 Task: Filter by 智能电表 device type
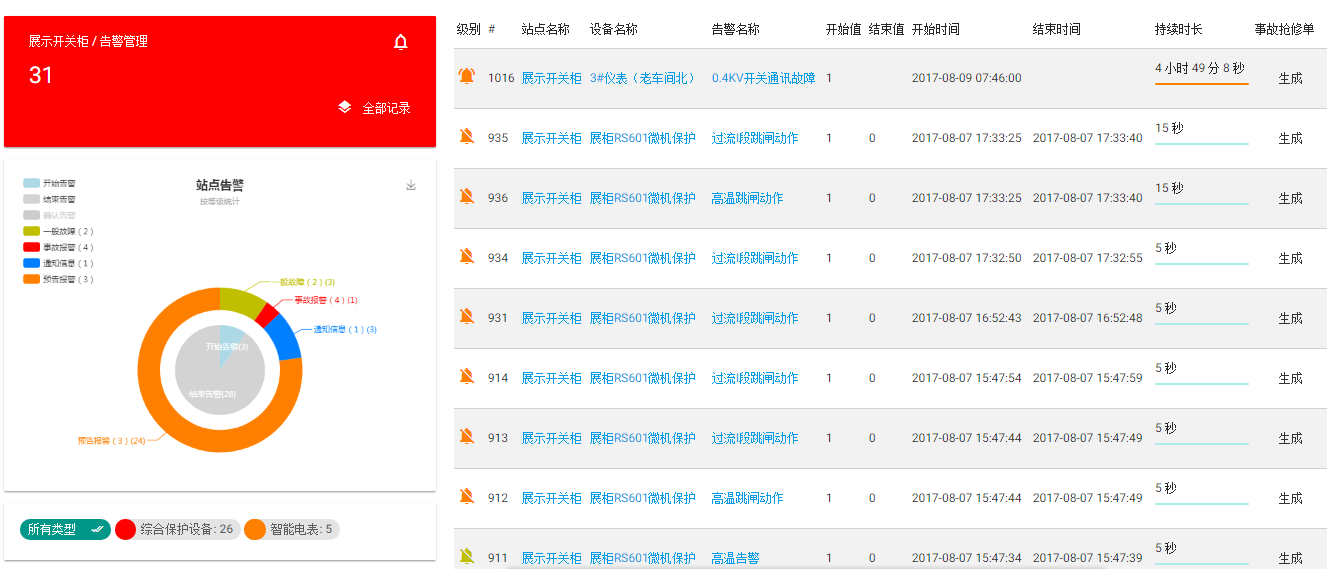coord(291,529)
